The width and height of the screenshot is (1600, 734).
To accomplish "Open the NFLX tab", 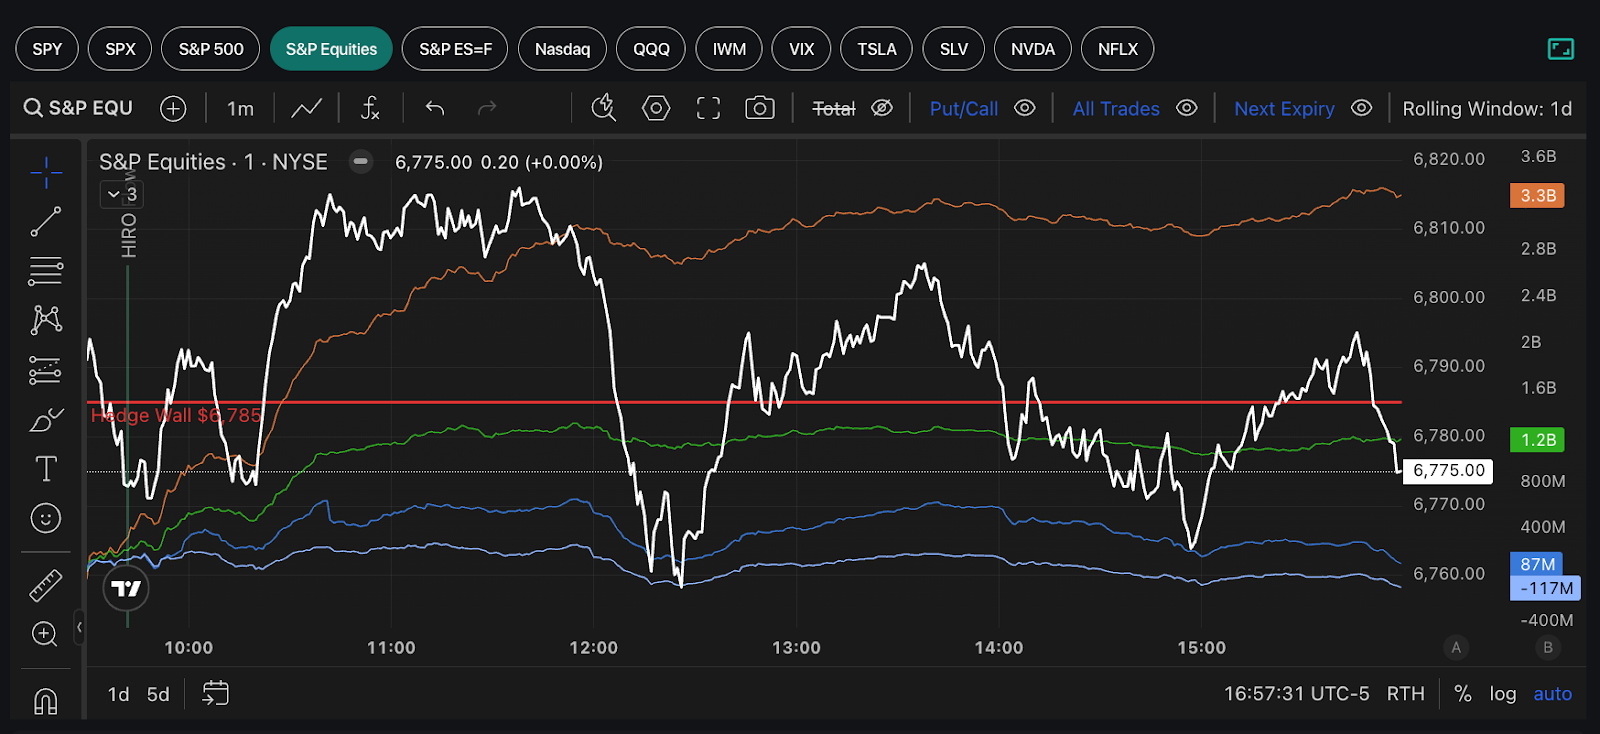I will tap(1117, 49).
